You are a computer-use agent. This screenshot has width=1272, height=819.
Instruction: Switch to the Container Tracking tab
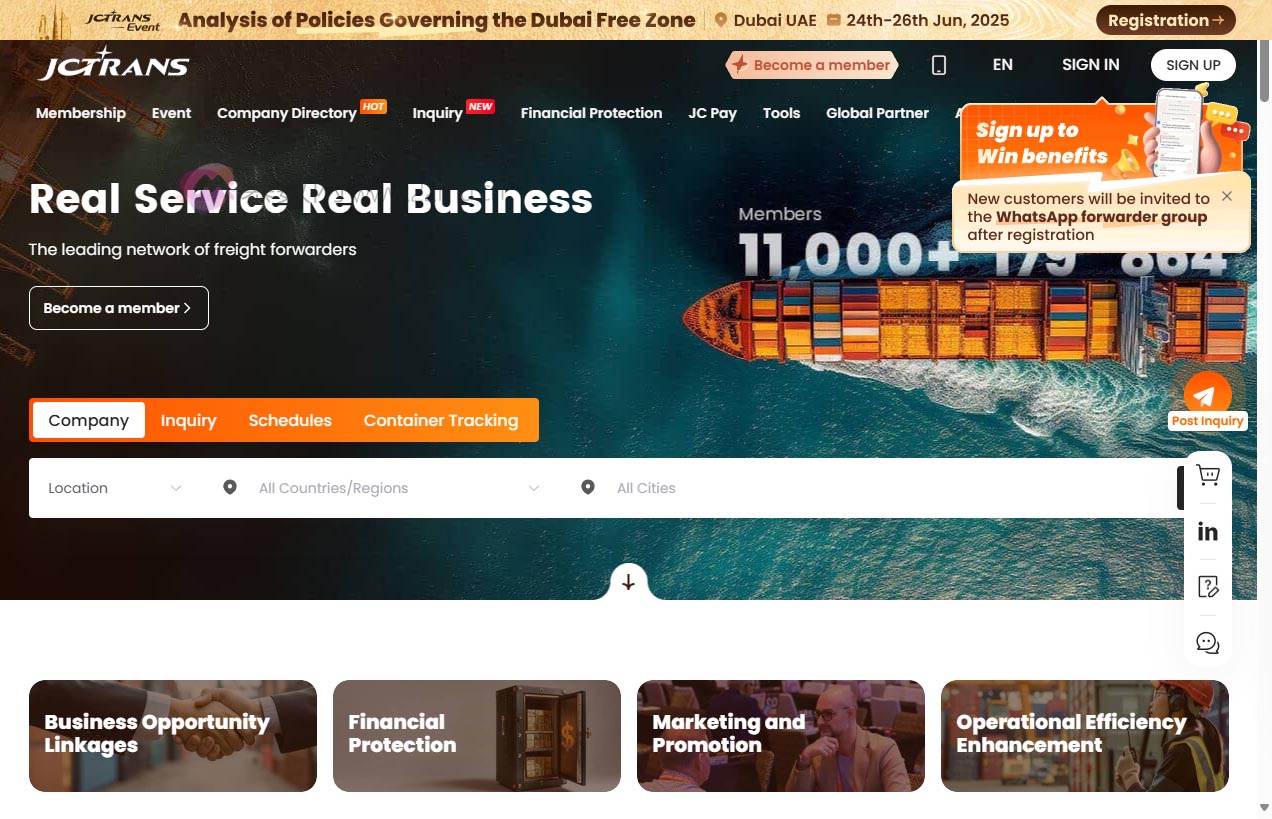441,420
